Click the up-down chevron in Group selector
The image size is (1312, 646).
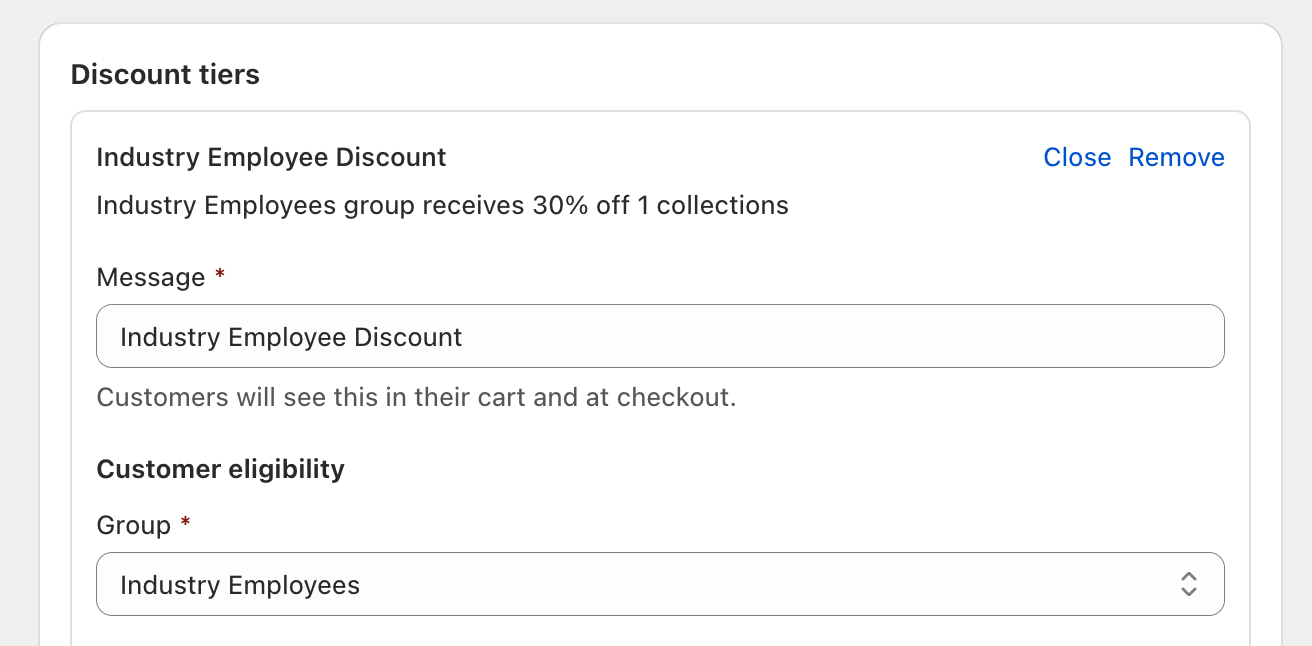point(1188,584)
